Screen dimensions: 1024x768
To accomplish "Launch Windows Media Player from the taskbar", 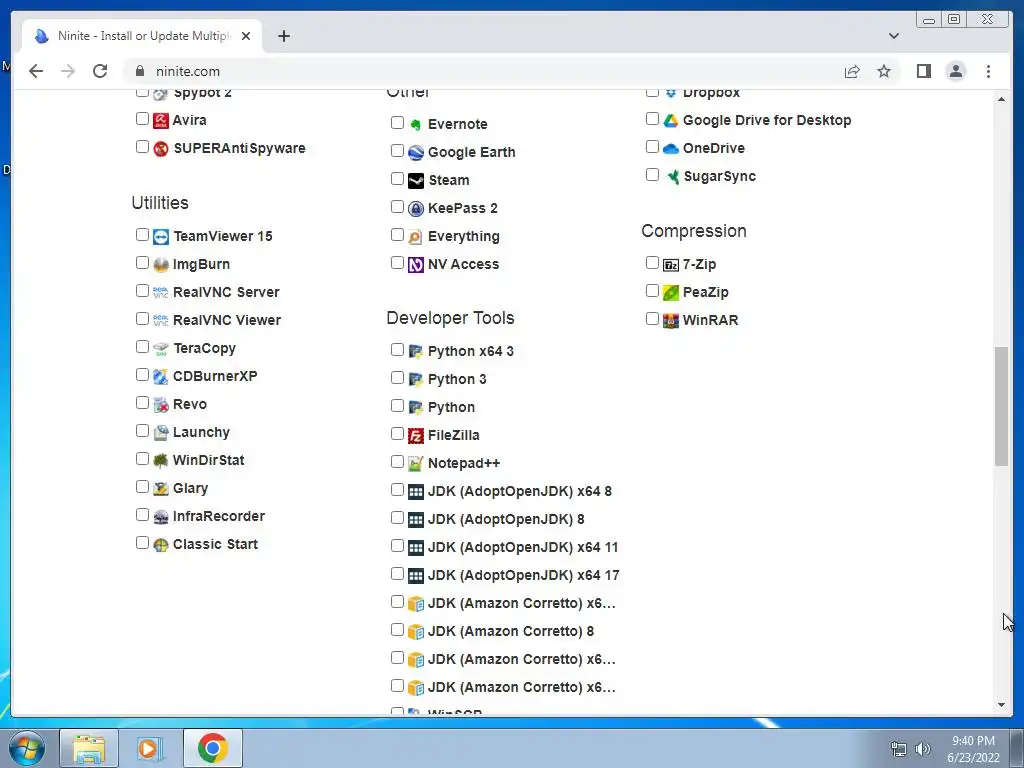I will (x=150, y=748).
